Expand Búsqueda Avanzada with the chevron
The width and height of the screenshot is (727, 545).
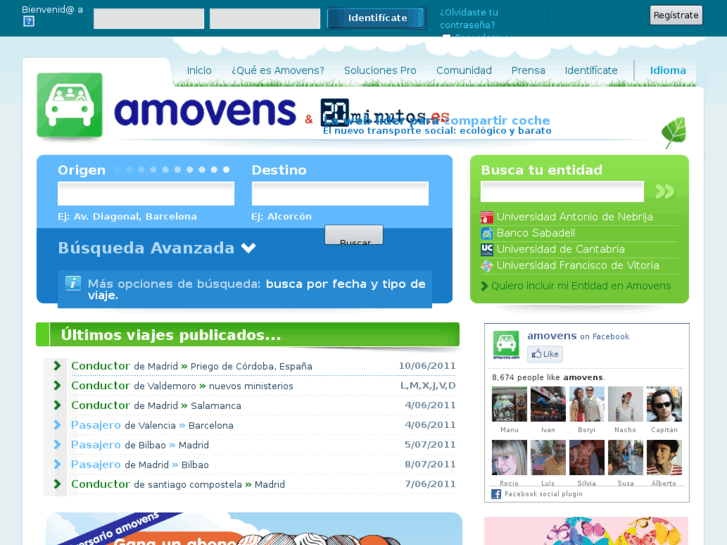point(249,248)
